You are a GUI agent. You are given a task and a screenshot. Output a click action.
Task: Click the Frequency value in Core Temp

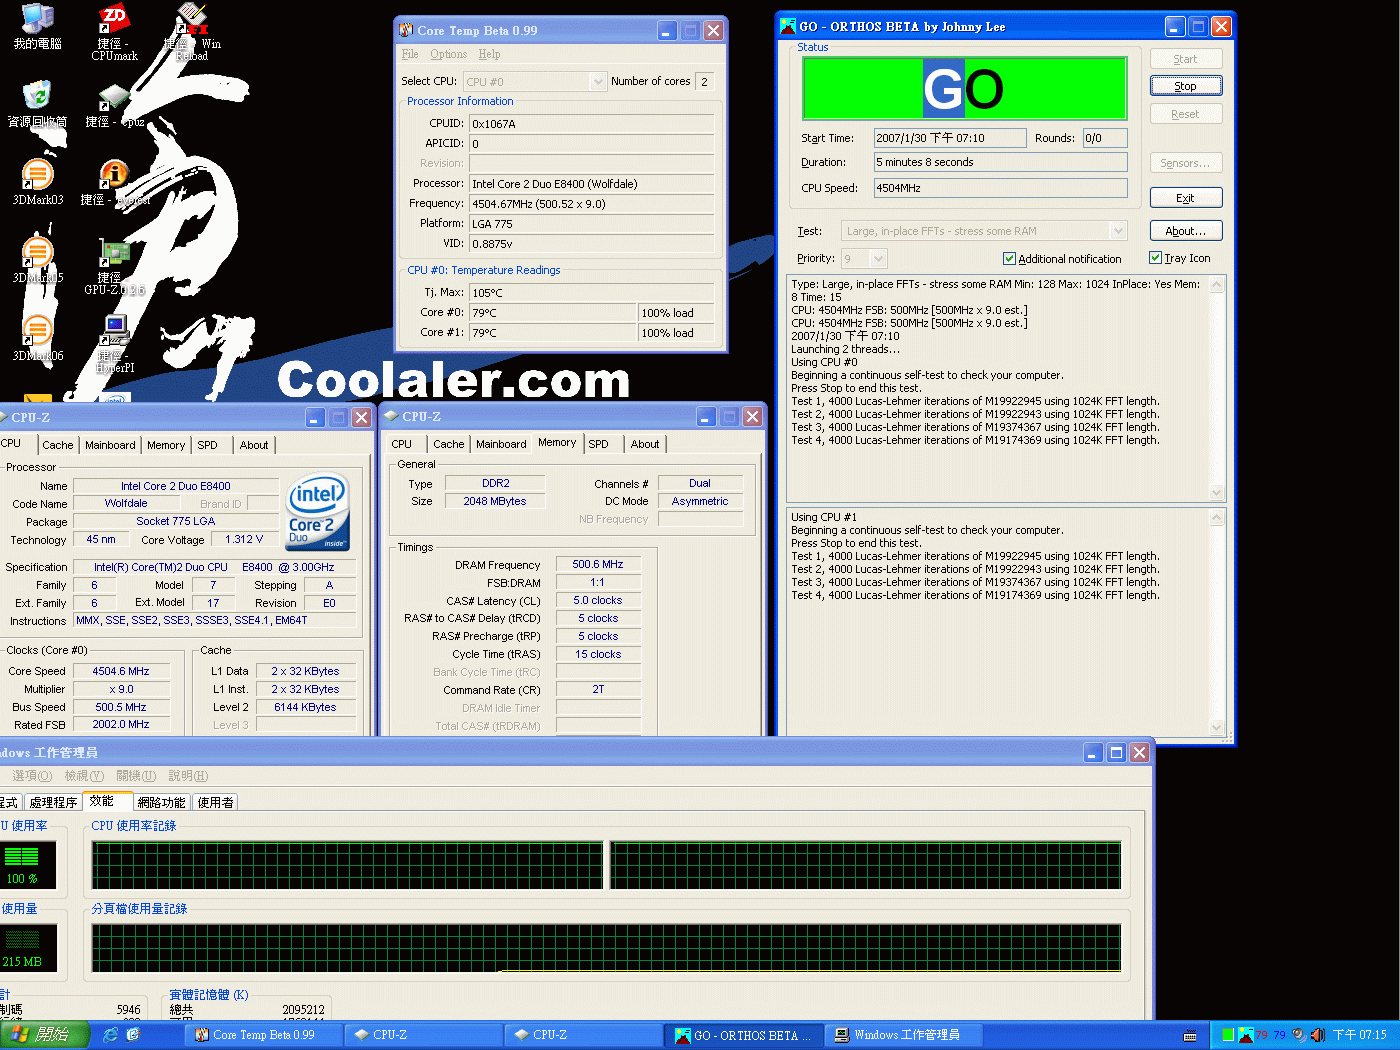592,204
